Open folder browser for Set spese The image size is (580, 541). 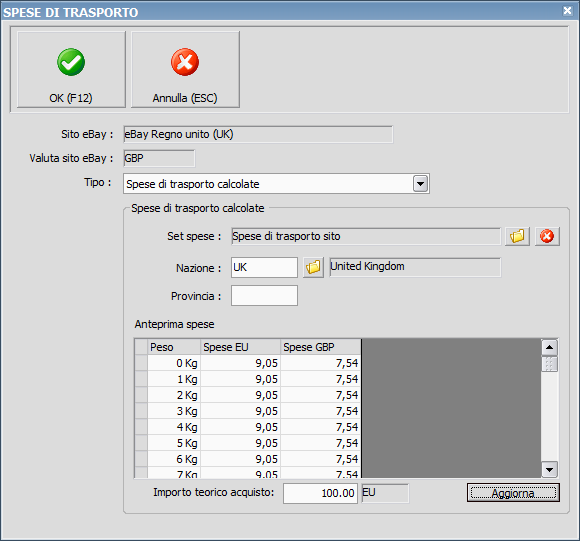(517, 236)
